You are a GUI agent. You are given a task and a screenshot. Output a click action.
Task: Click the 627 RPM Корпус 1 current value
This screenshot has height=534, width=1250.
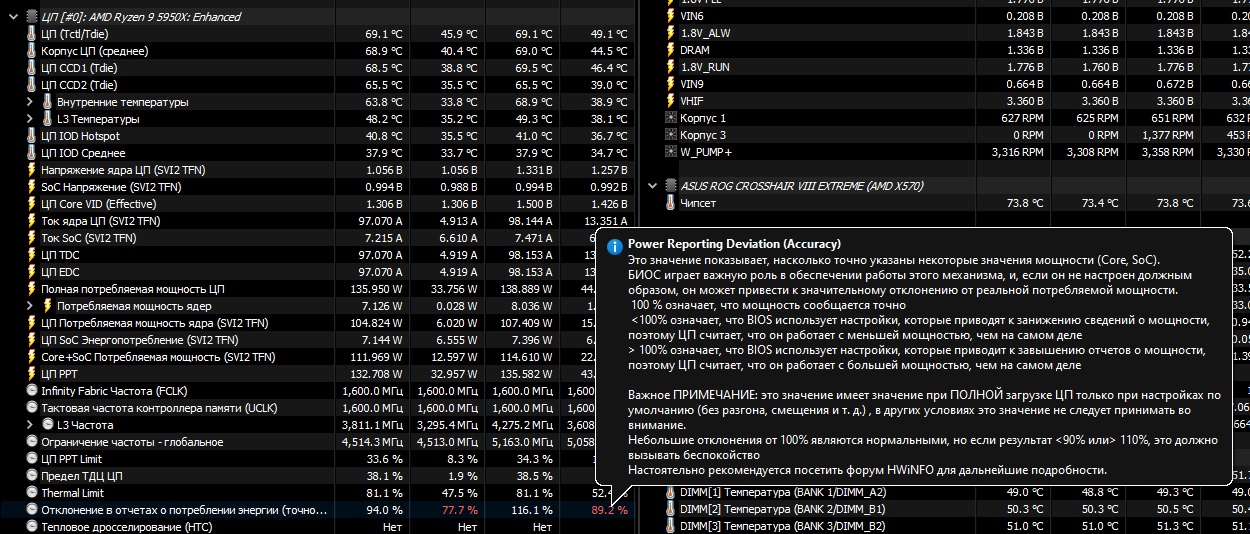point(1021,118)
